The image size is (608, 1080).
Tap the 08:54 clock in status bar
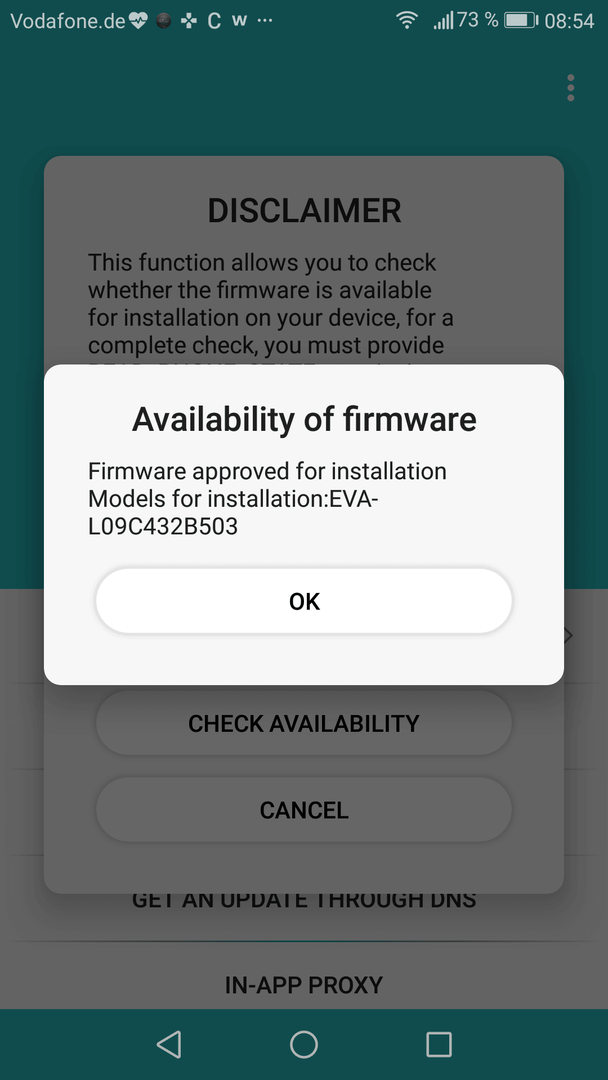[x=569, y=21]
